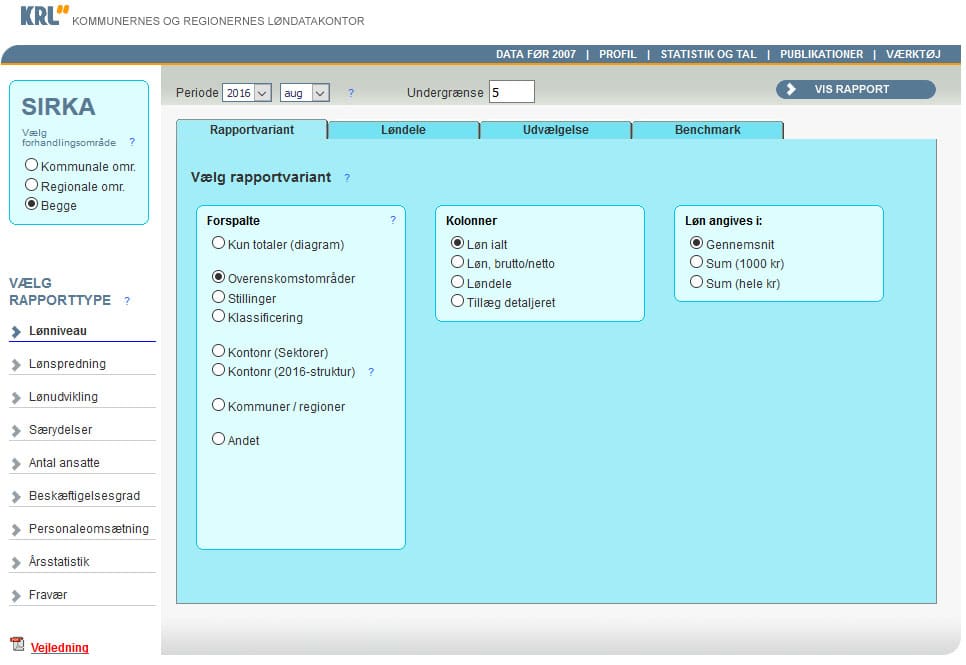Open the Lønspredning report type

(x=67, y=364)
